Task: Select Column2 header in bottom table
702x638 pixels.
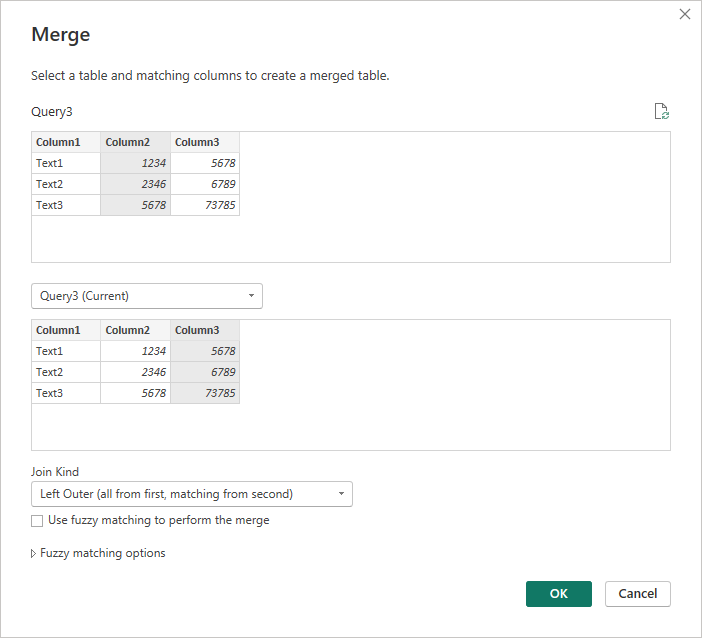Action: [135, 330]
